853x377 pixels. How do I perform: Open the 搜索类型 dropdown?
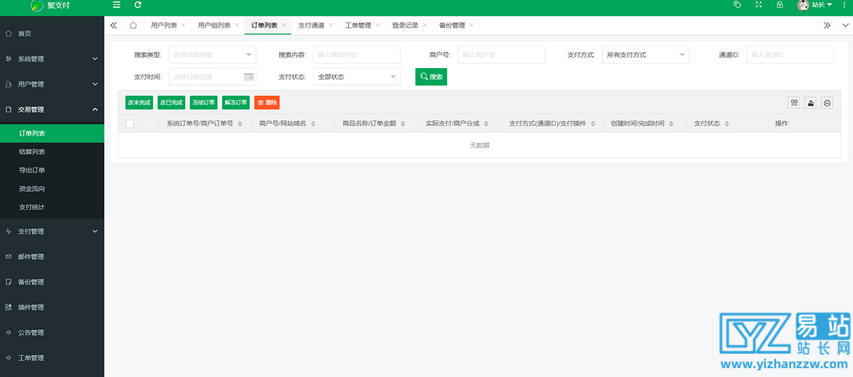tap(212, 55)
